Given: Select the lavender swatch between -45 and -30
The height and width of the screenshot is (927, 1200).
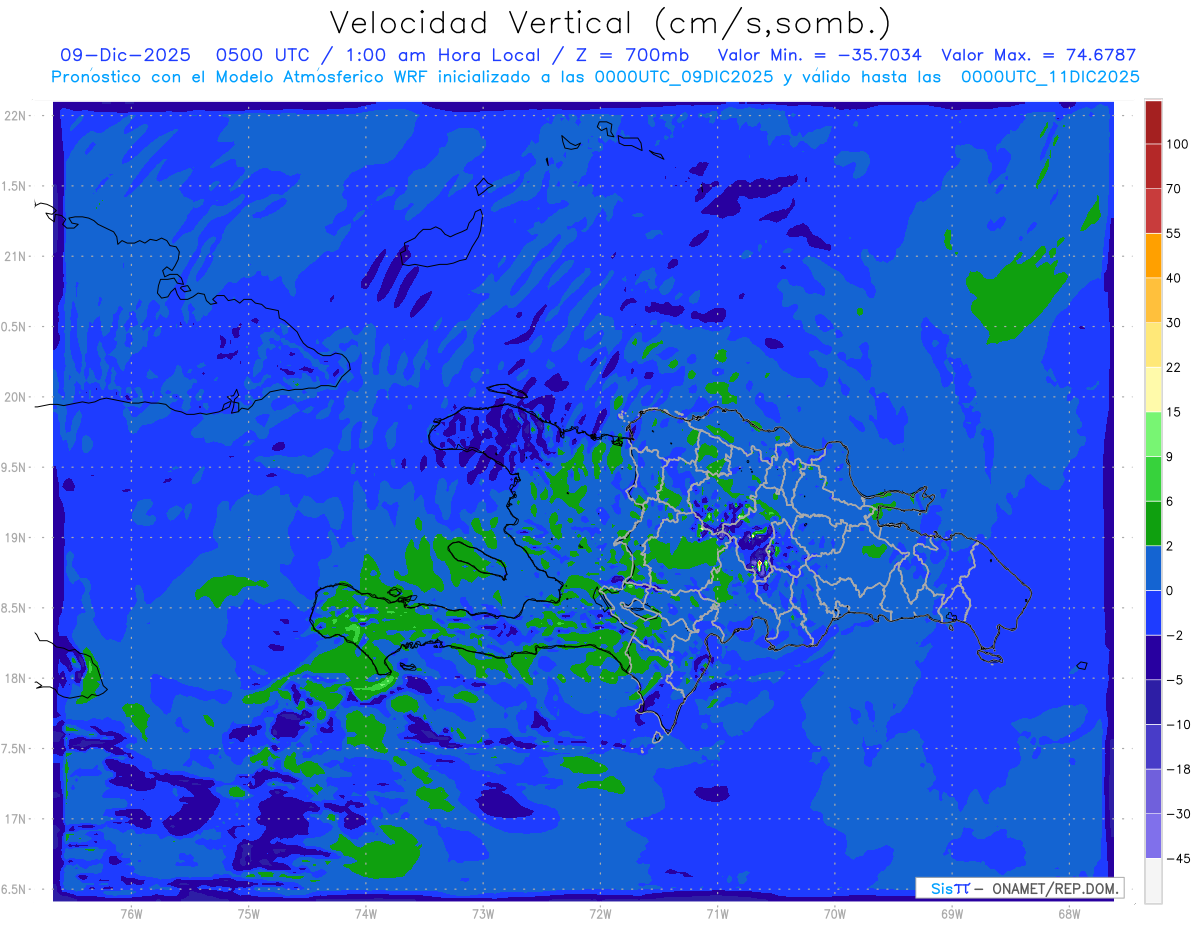Looking at the screenshot, I should pos(1153,835).
